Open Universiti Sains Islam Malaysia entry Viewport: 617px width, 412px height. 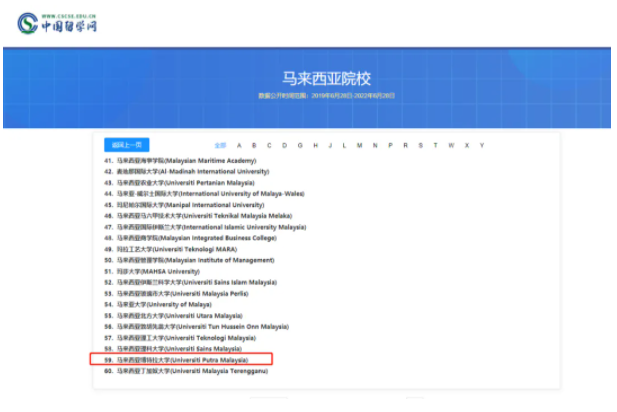(190, 282)
